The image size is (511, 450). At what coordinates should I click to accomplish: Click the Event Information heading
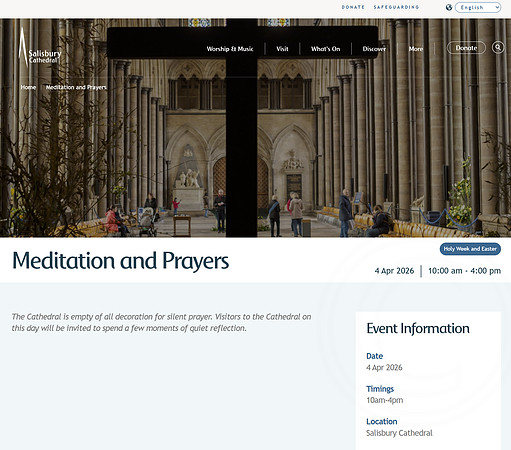418,329
